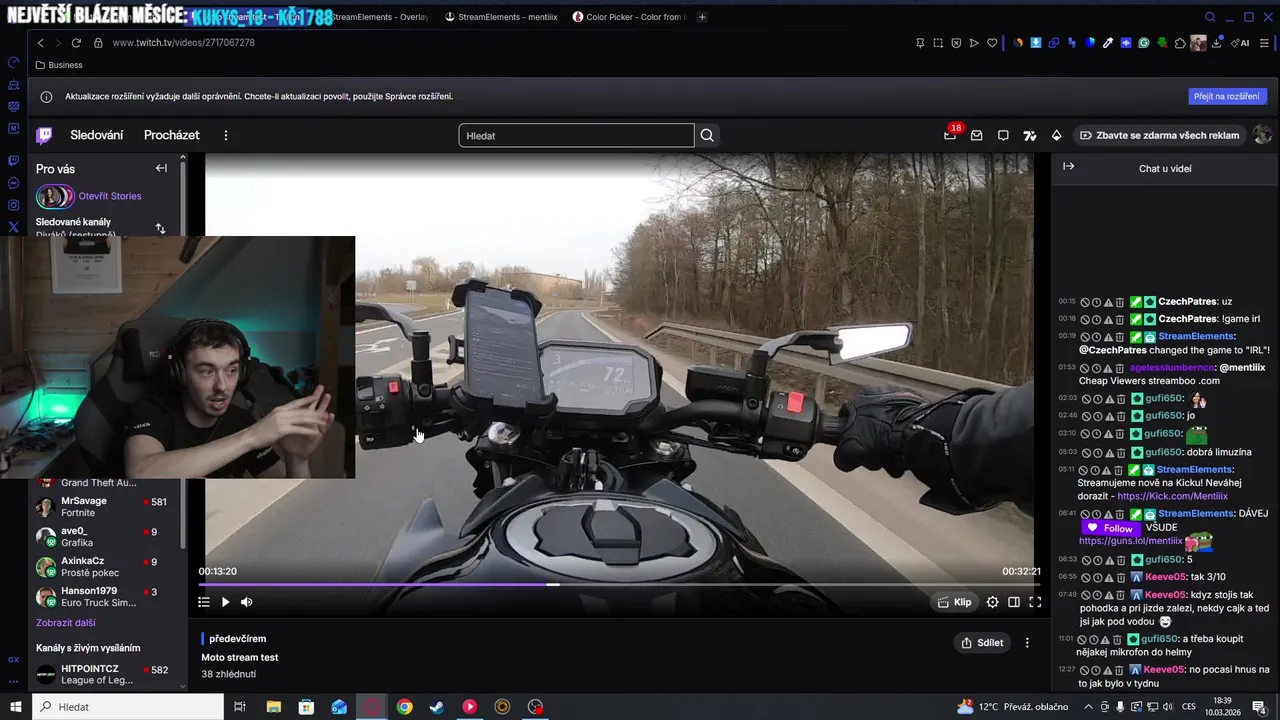Open video player settings gear
The height and width of the screenshot is (720, 1280).
pos(992,602)
